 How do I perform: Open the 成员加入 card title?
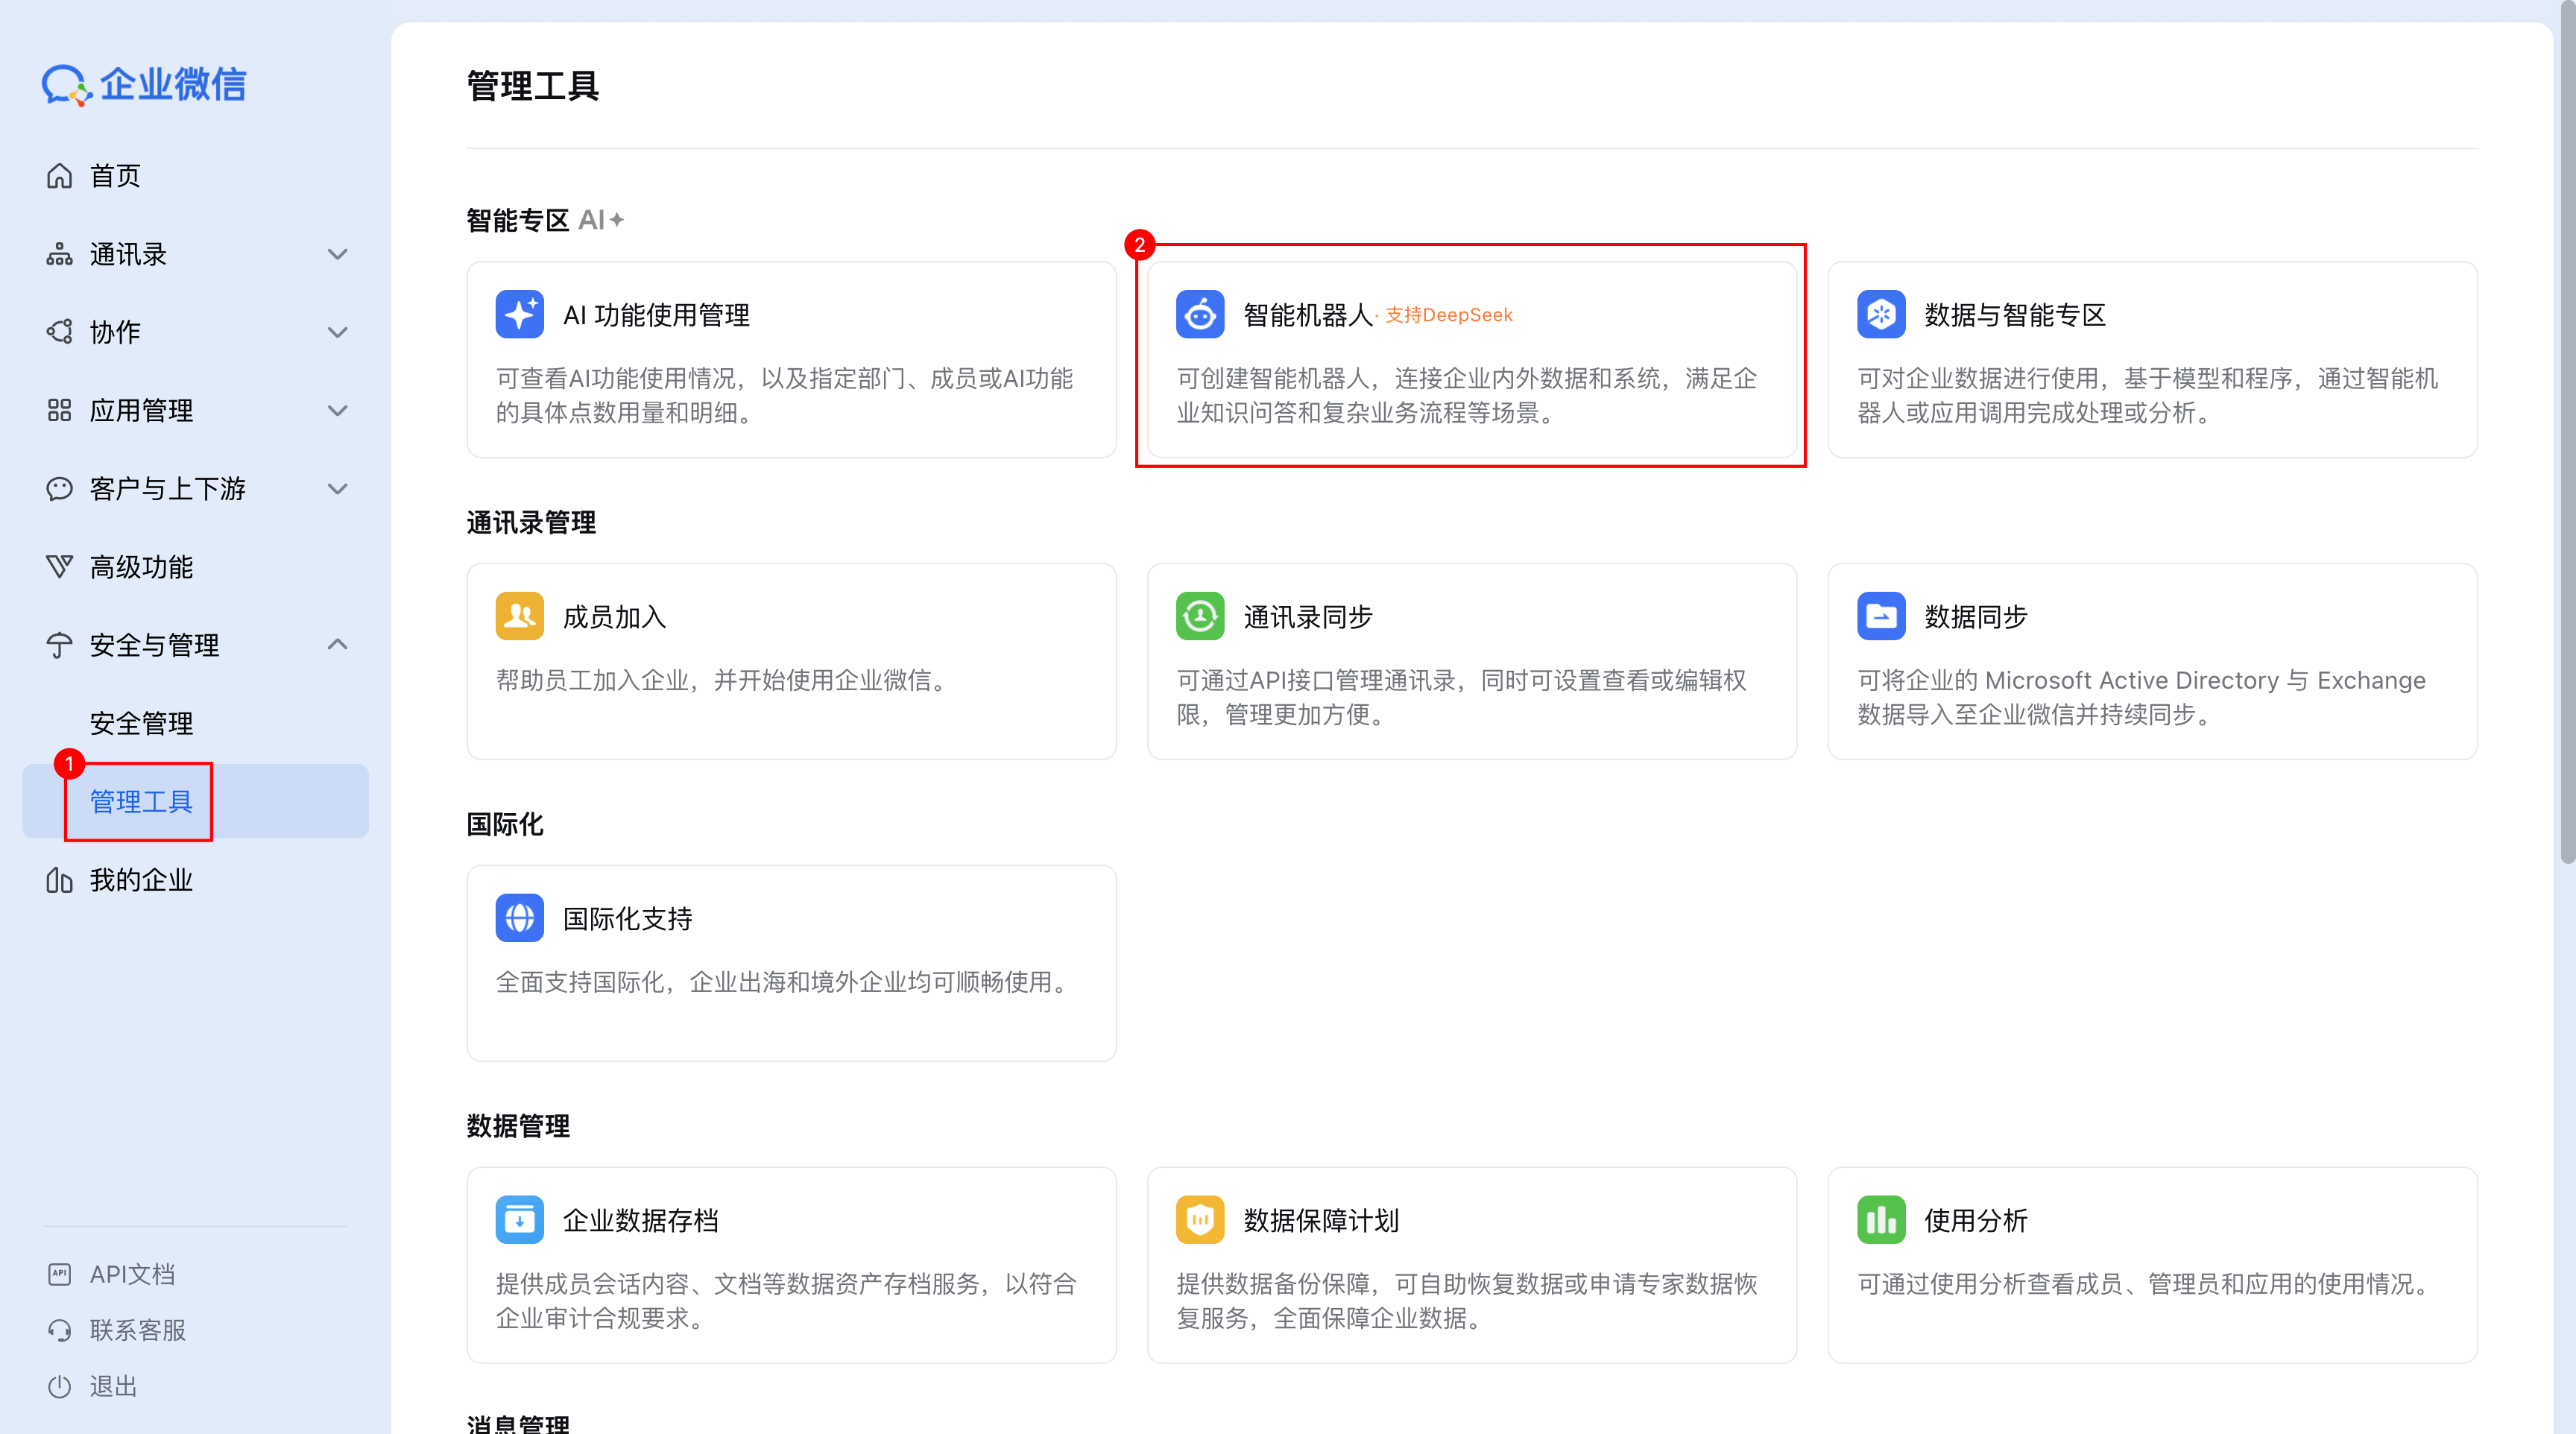click(x=614, y=617)
